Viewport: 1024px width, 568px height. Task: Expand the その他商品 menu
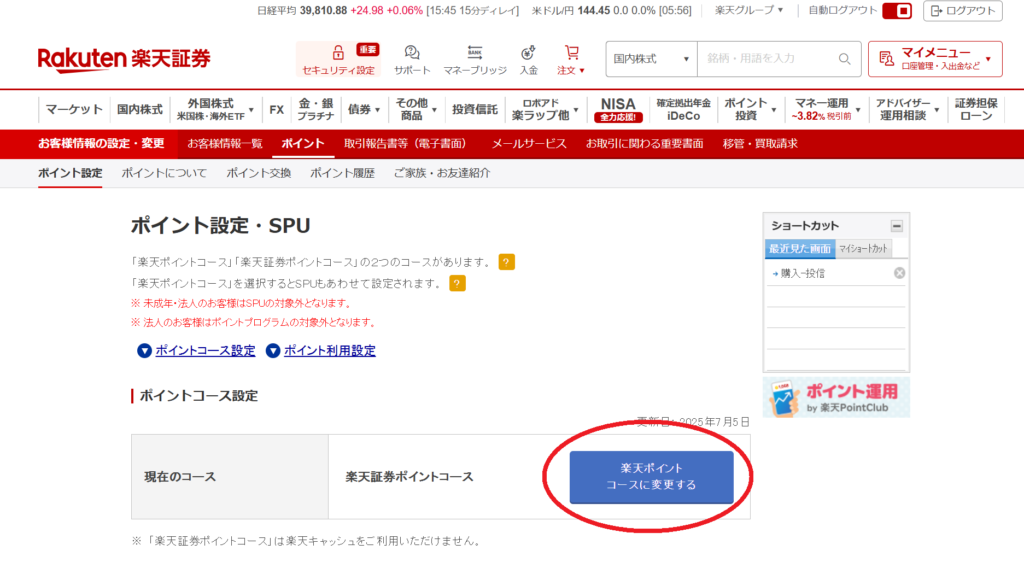coord(415,109)
